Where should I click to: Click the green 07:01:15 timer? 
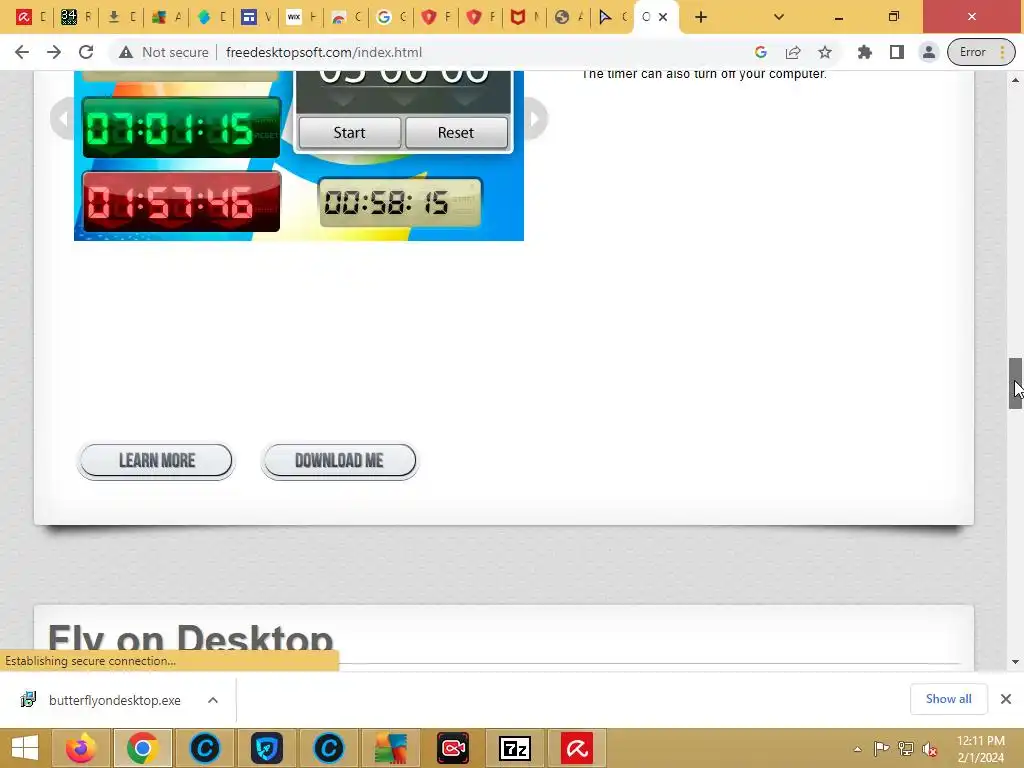[x=182, y=127]
